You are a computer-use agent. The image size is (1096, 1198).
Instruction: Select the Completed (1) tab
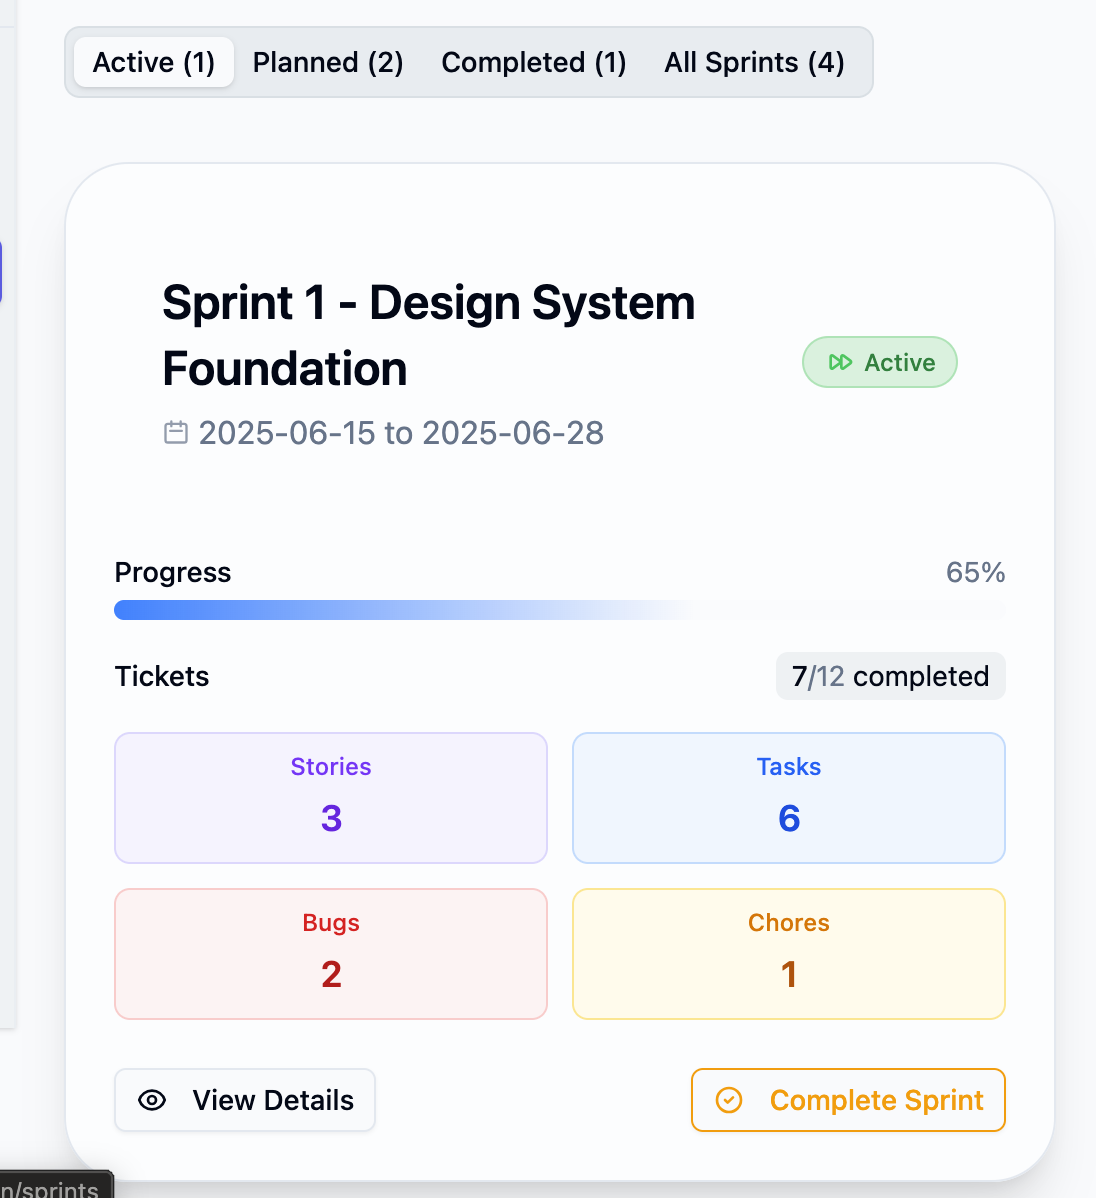tap(533, 62)
